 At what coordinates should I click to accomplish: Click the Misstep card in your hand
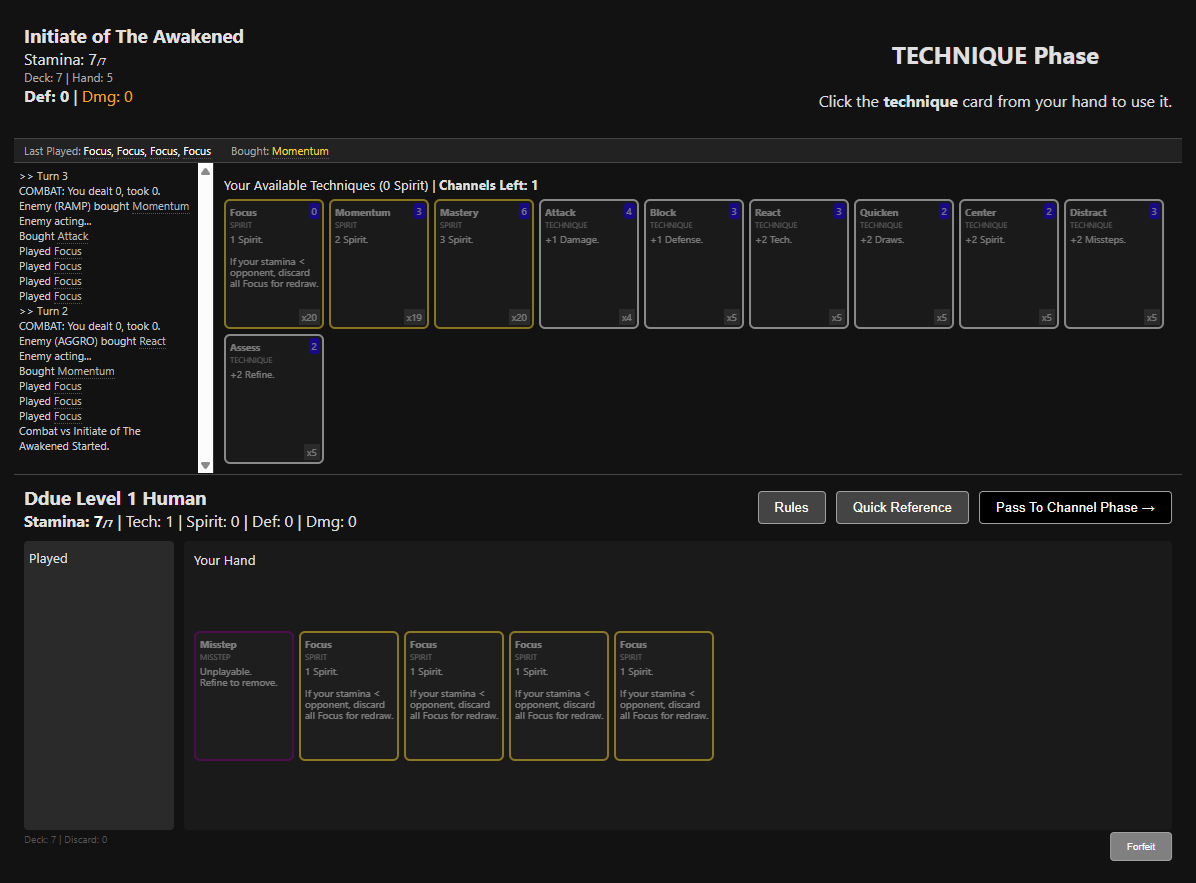(x=244, y=696)
